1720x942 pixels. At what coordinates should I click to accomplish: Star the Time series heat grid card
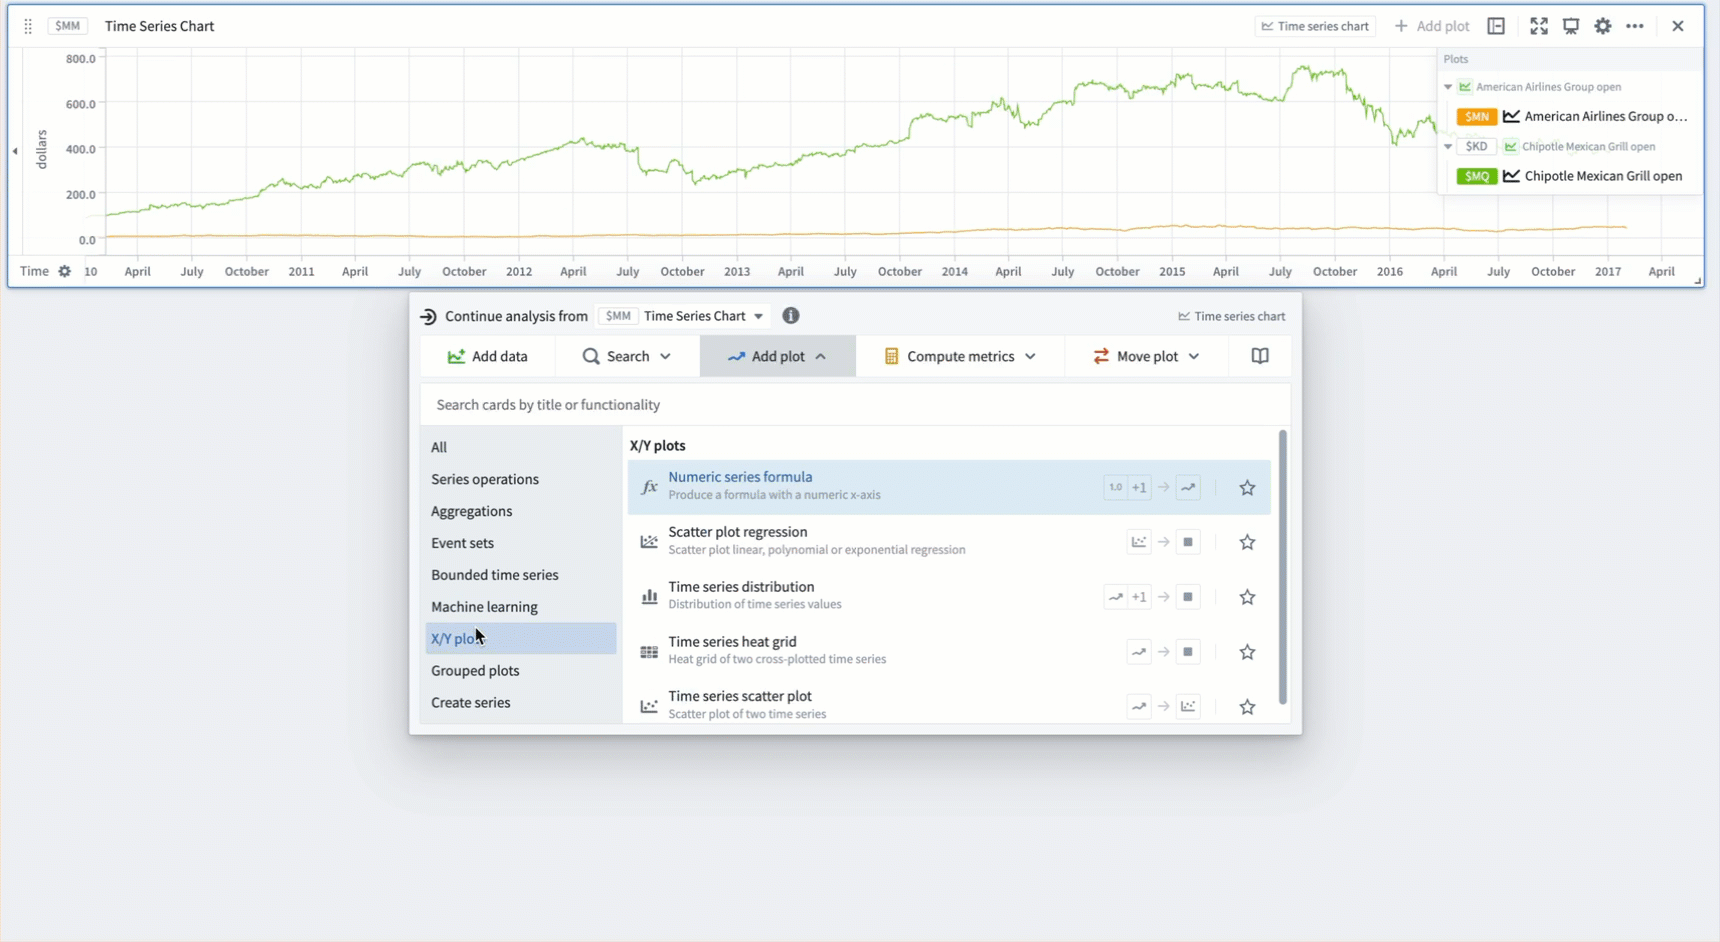[1247, 652]
